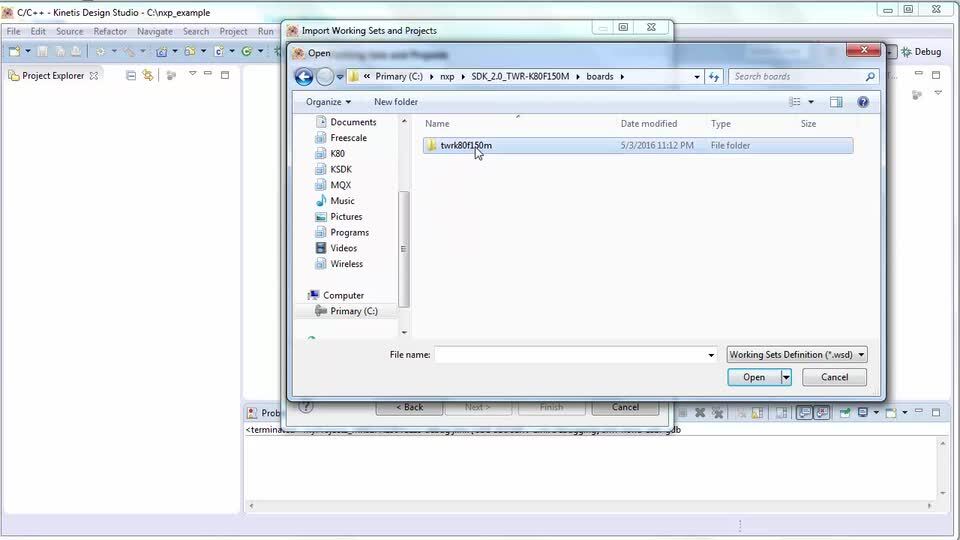Select the twrk80f150m folder
This screenshot has height=540, width=960.
tap(637, 145)
